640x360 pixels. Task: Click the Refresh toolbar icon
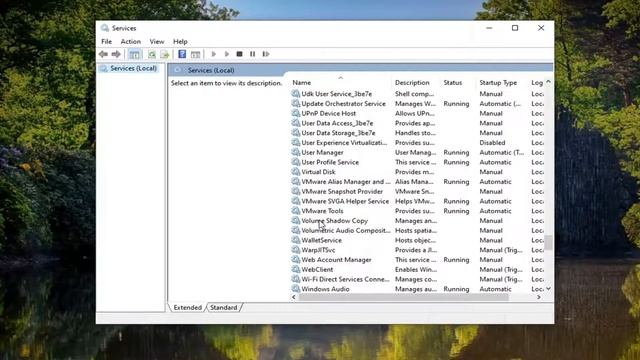tap(152, 54)
